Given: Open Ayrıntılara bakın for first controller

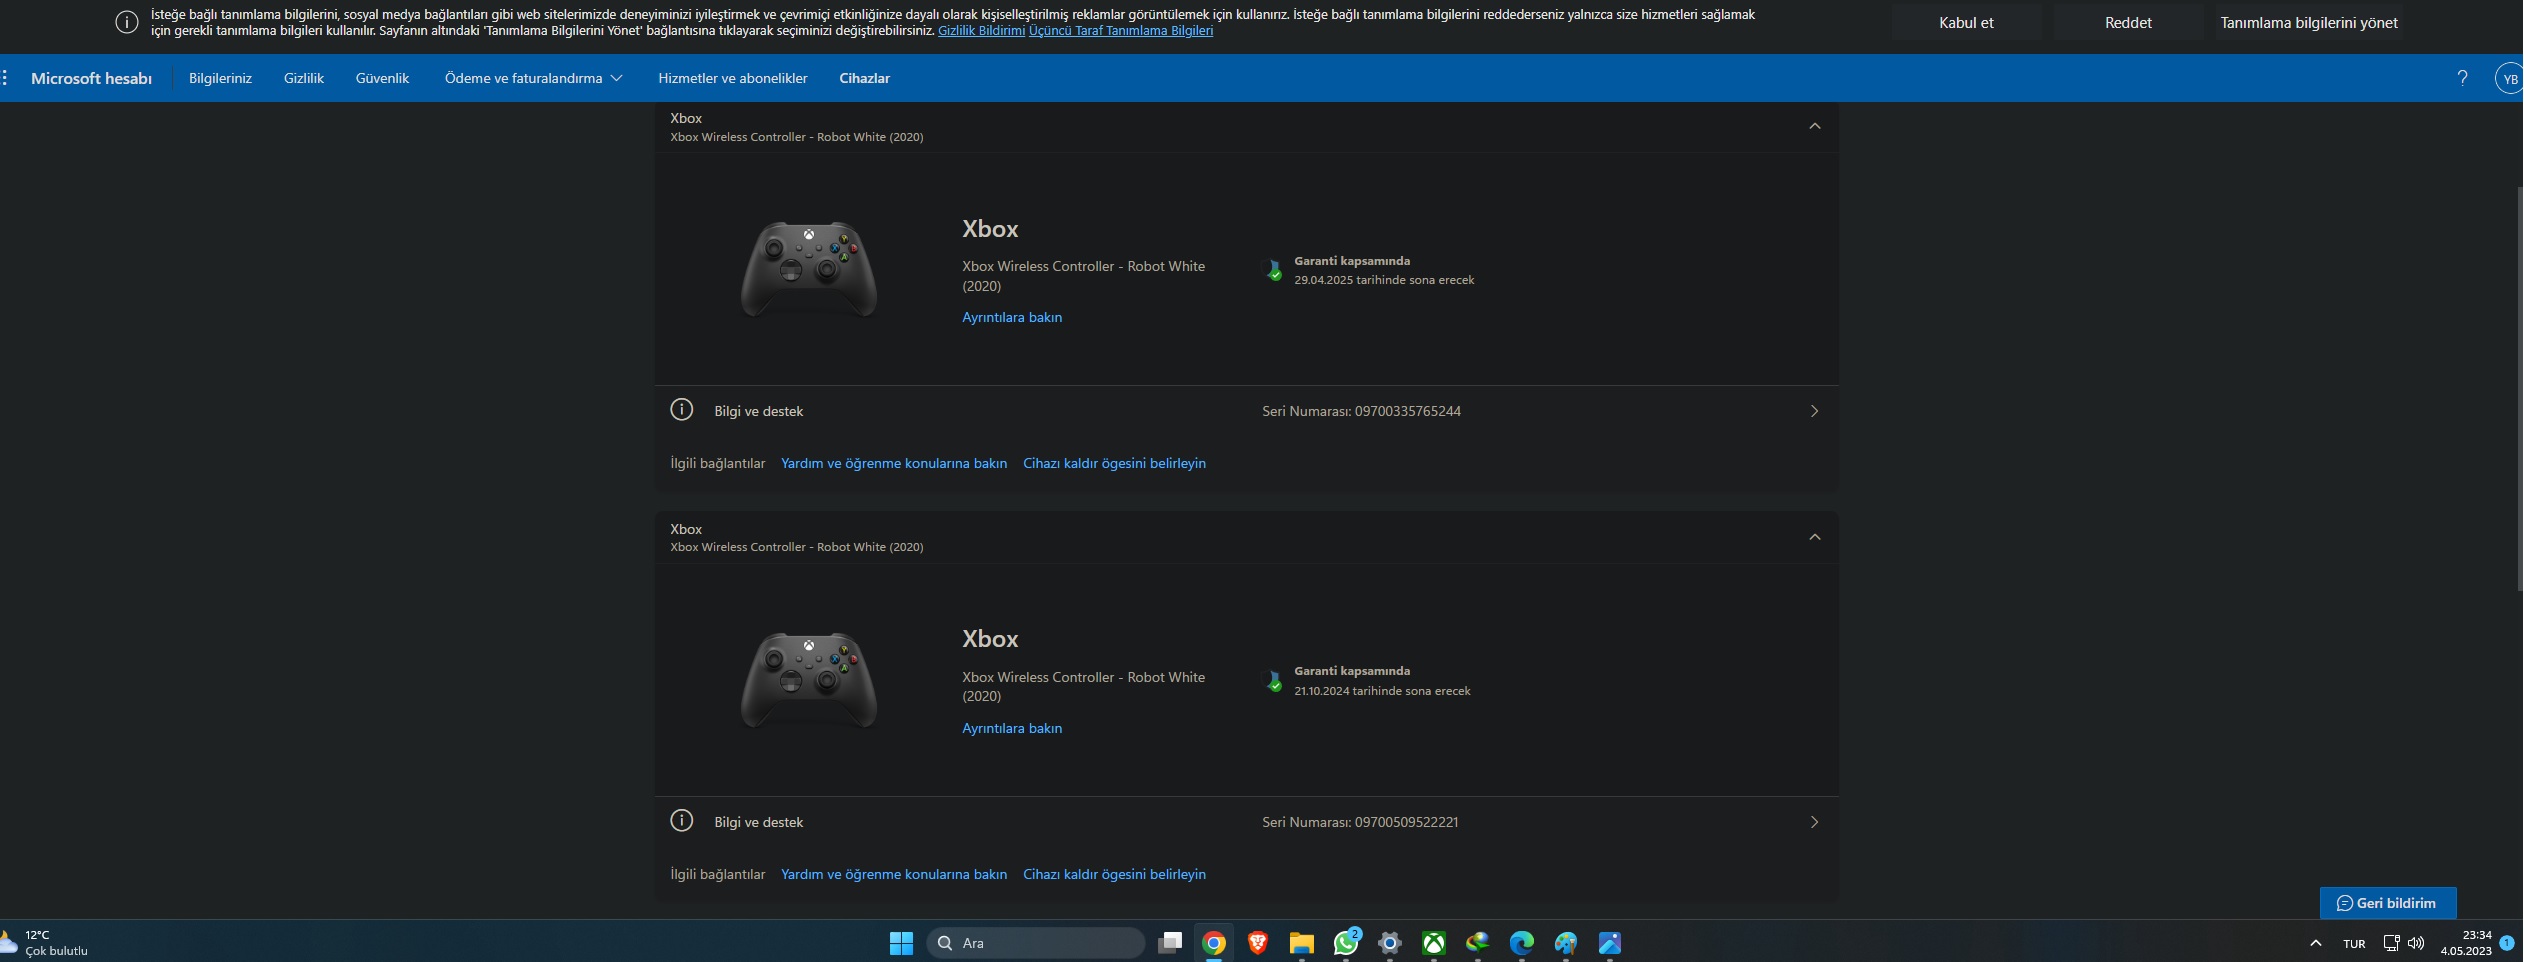Looking at the screenshot, I should click(1012, 317).
